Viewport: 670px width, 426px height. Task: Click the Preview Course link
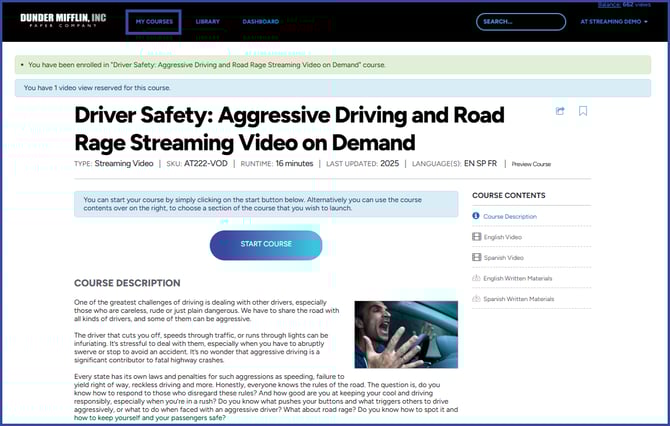tap(530, 164)
